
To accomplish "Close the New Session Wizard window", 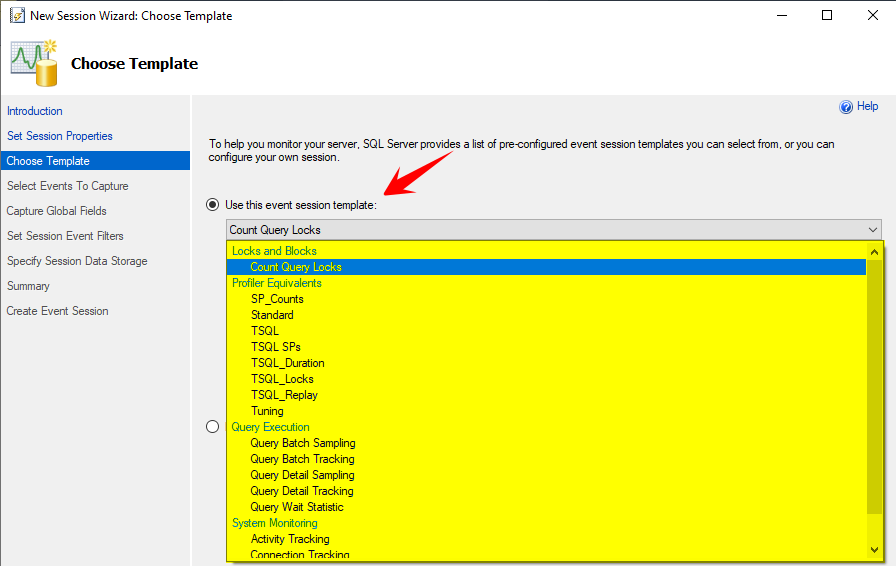I will (x=873, y=15).
